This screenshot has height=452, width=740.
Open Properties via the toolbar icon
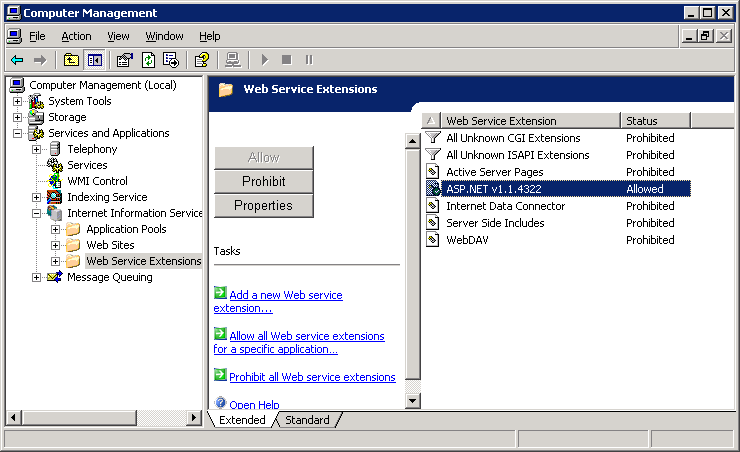click(125, 60)
